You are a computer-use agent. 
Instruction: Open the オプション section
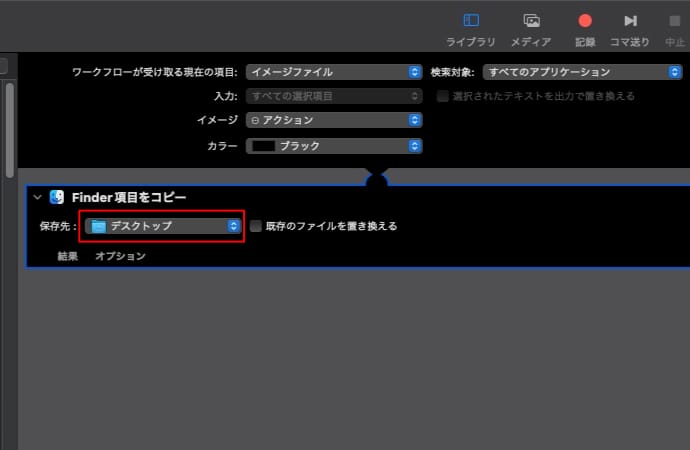click(120, 256)
